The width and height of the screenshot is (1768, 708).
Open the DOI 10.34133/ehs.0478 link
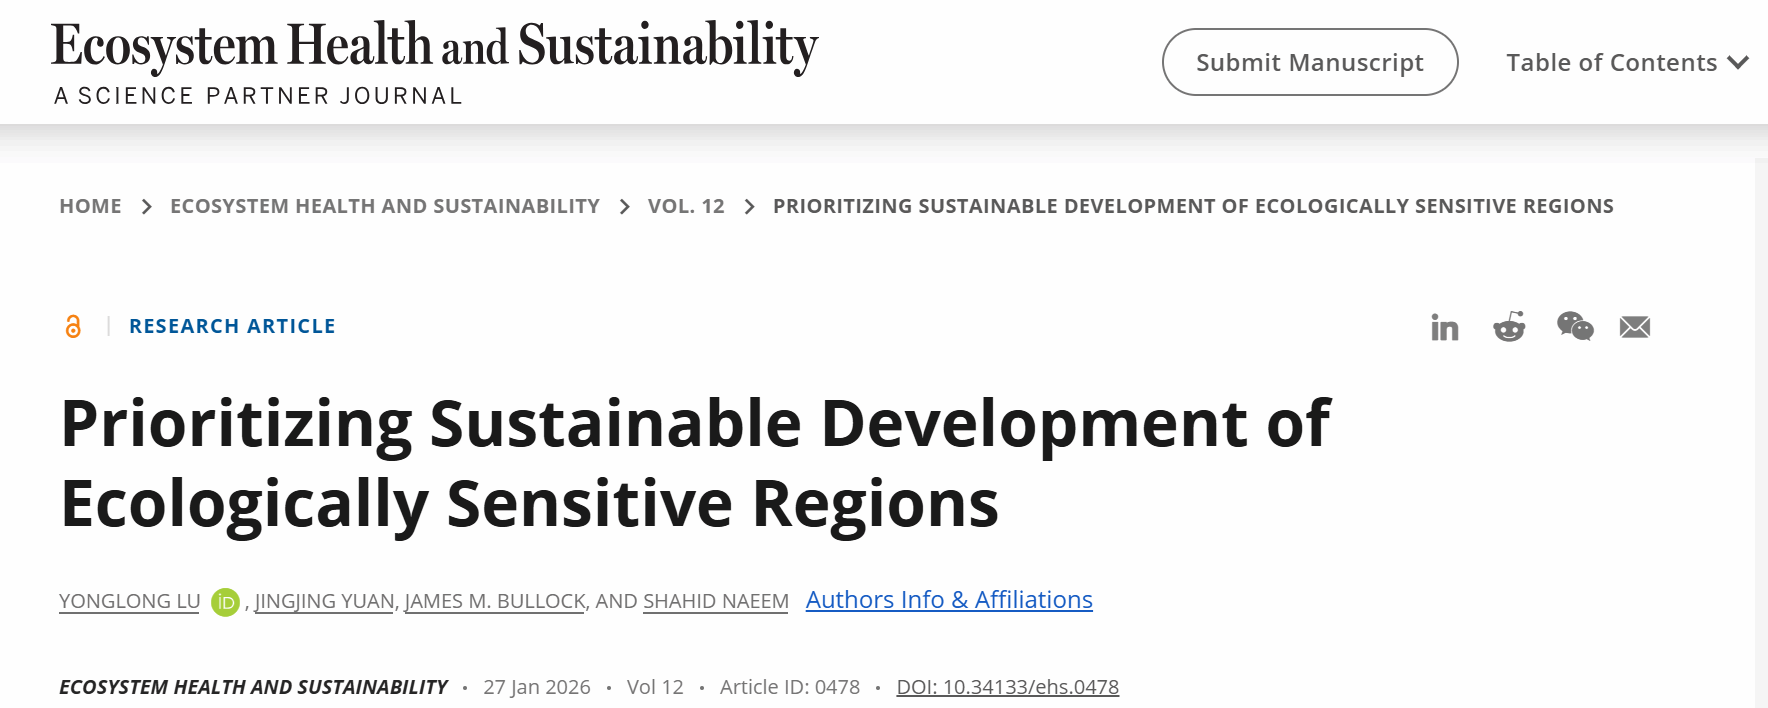pos(1007,687)
